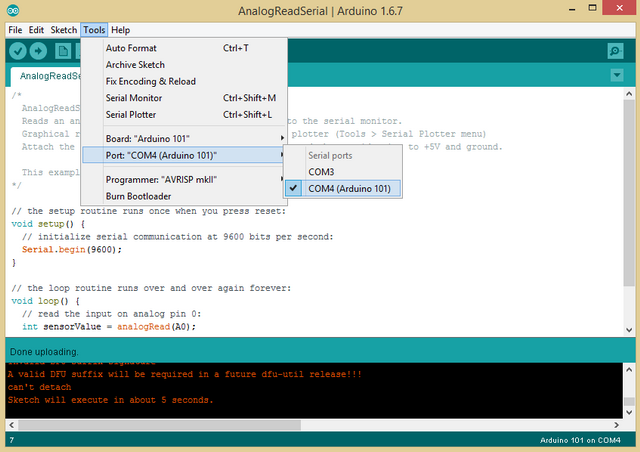Open the tab options dropdown arrow

tap(617, 75)
